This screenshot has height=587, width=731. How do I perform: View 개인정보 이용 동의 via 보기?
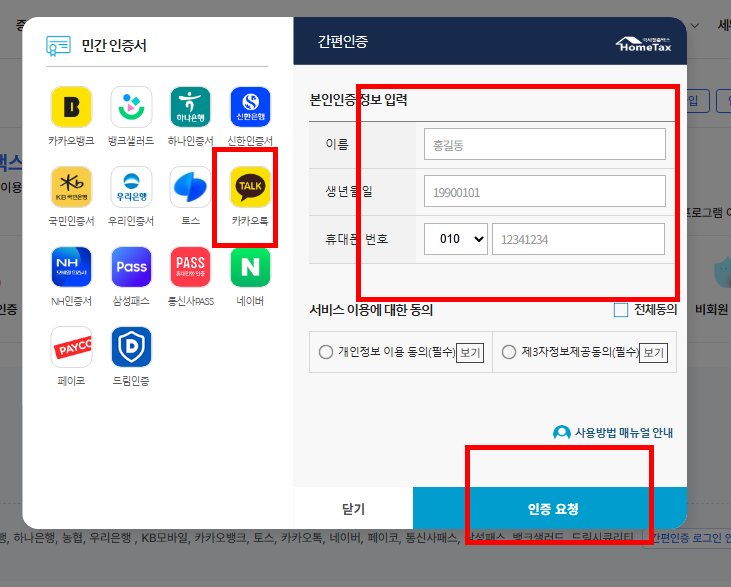click(x=469, y=352)
